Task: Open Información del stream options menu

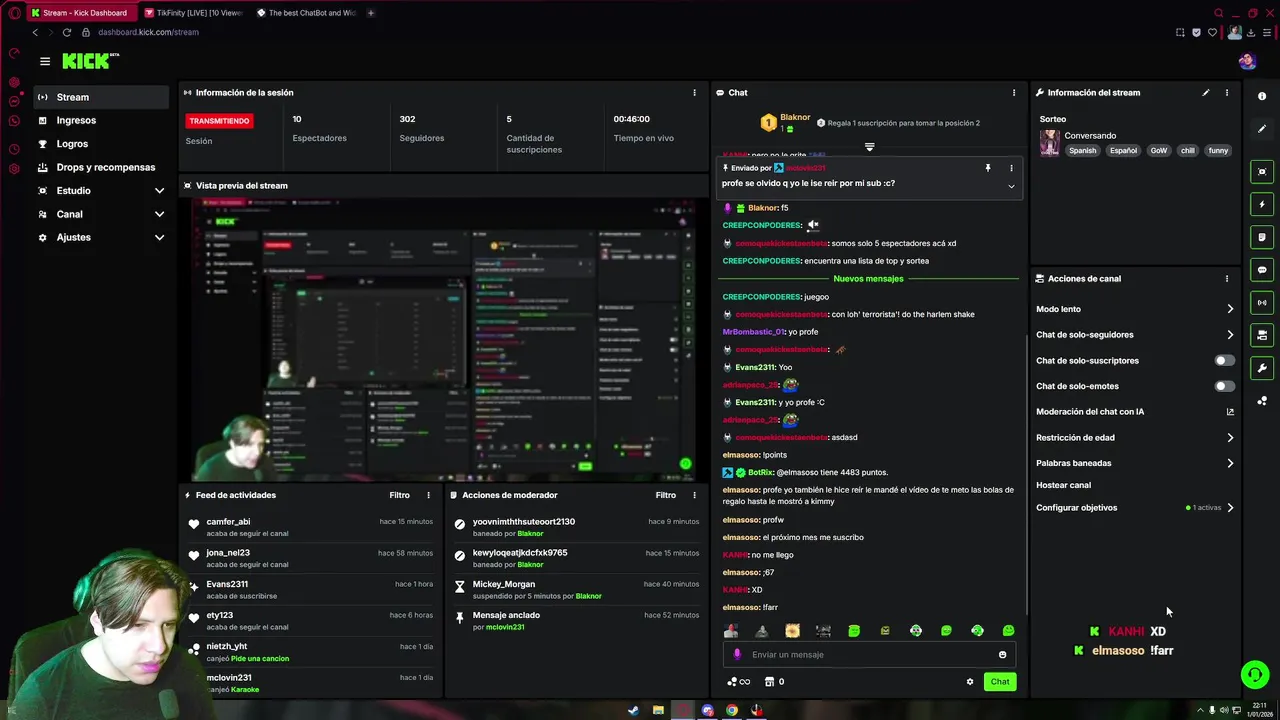Action: tap(1227, 92)
